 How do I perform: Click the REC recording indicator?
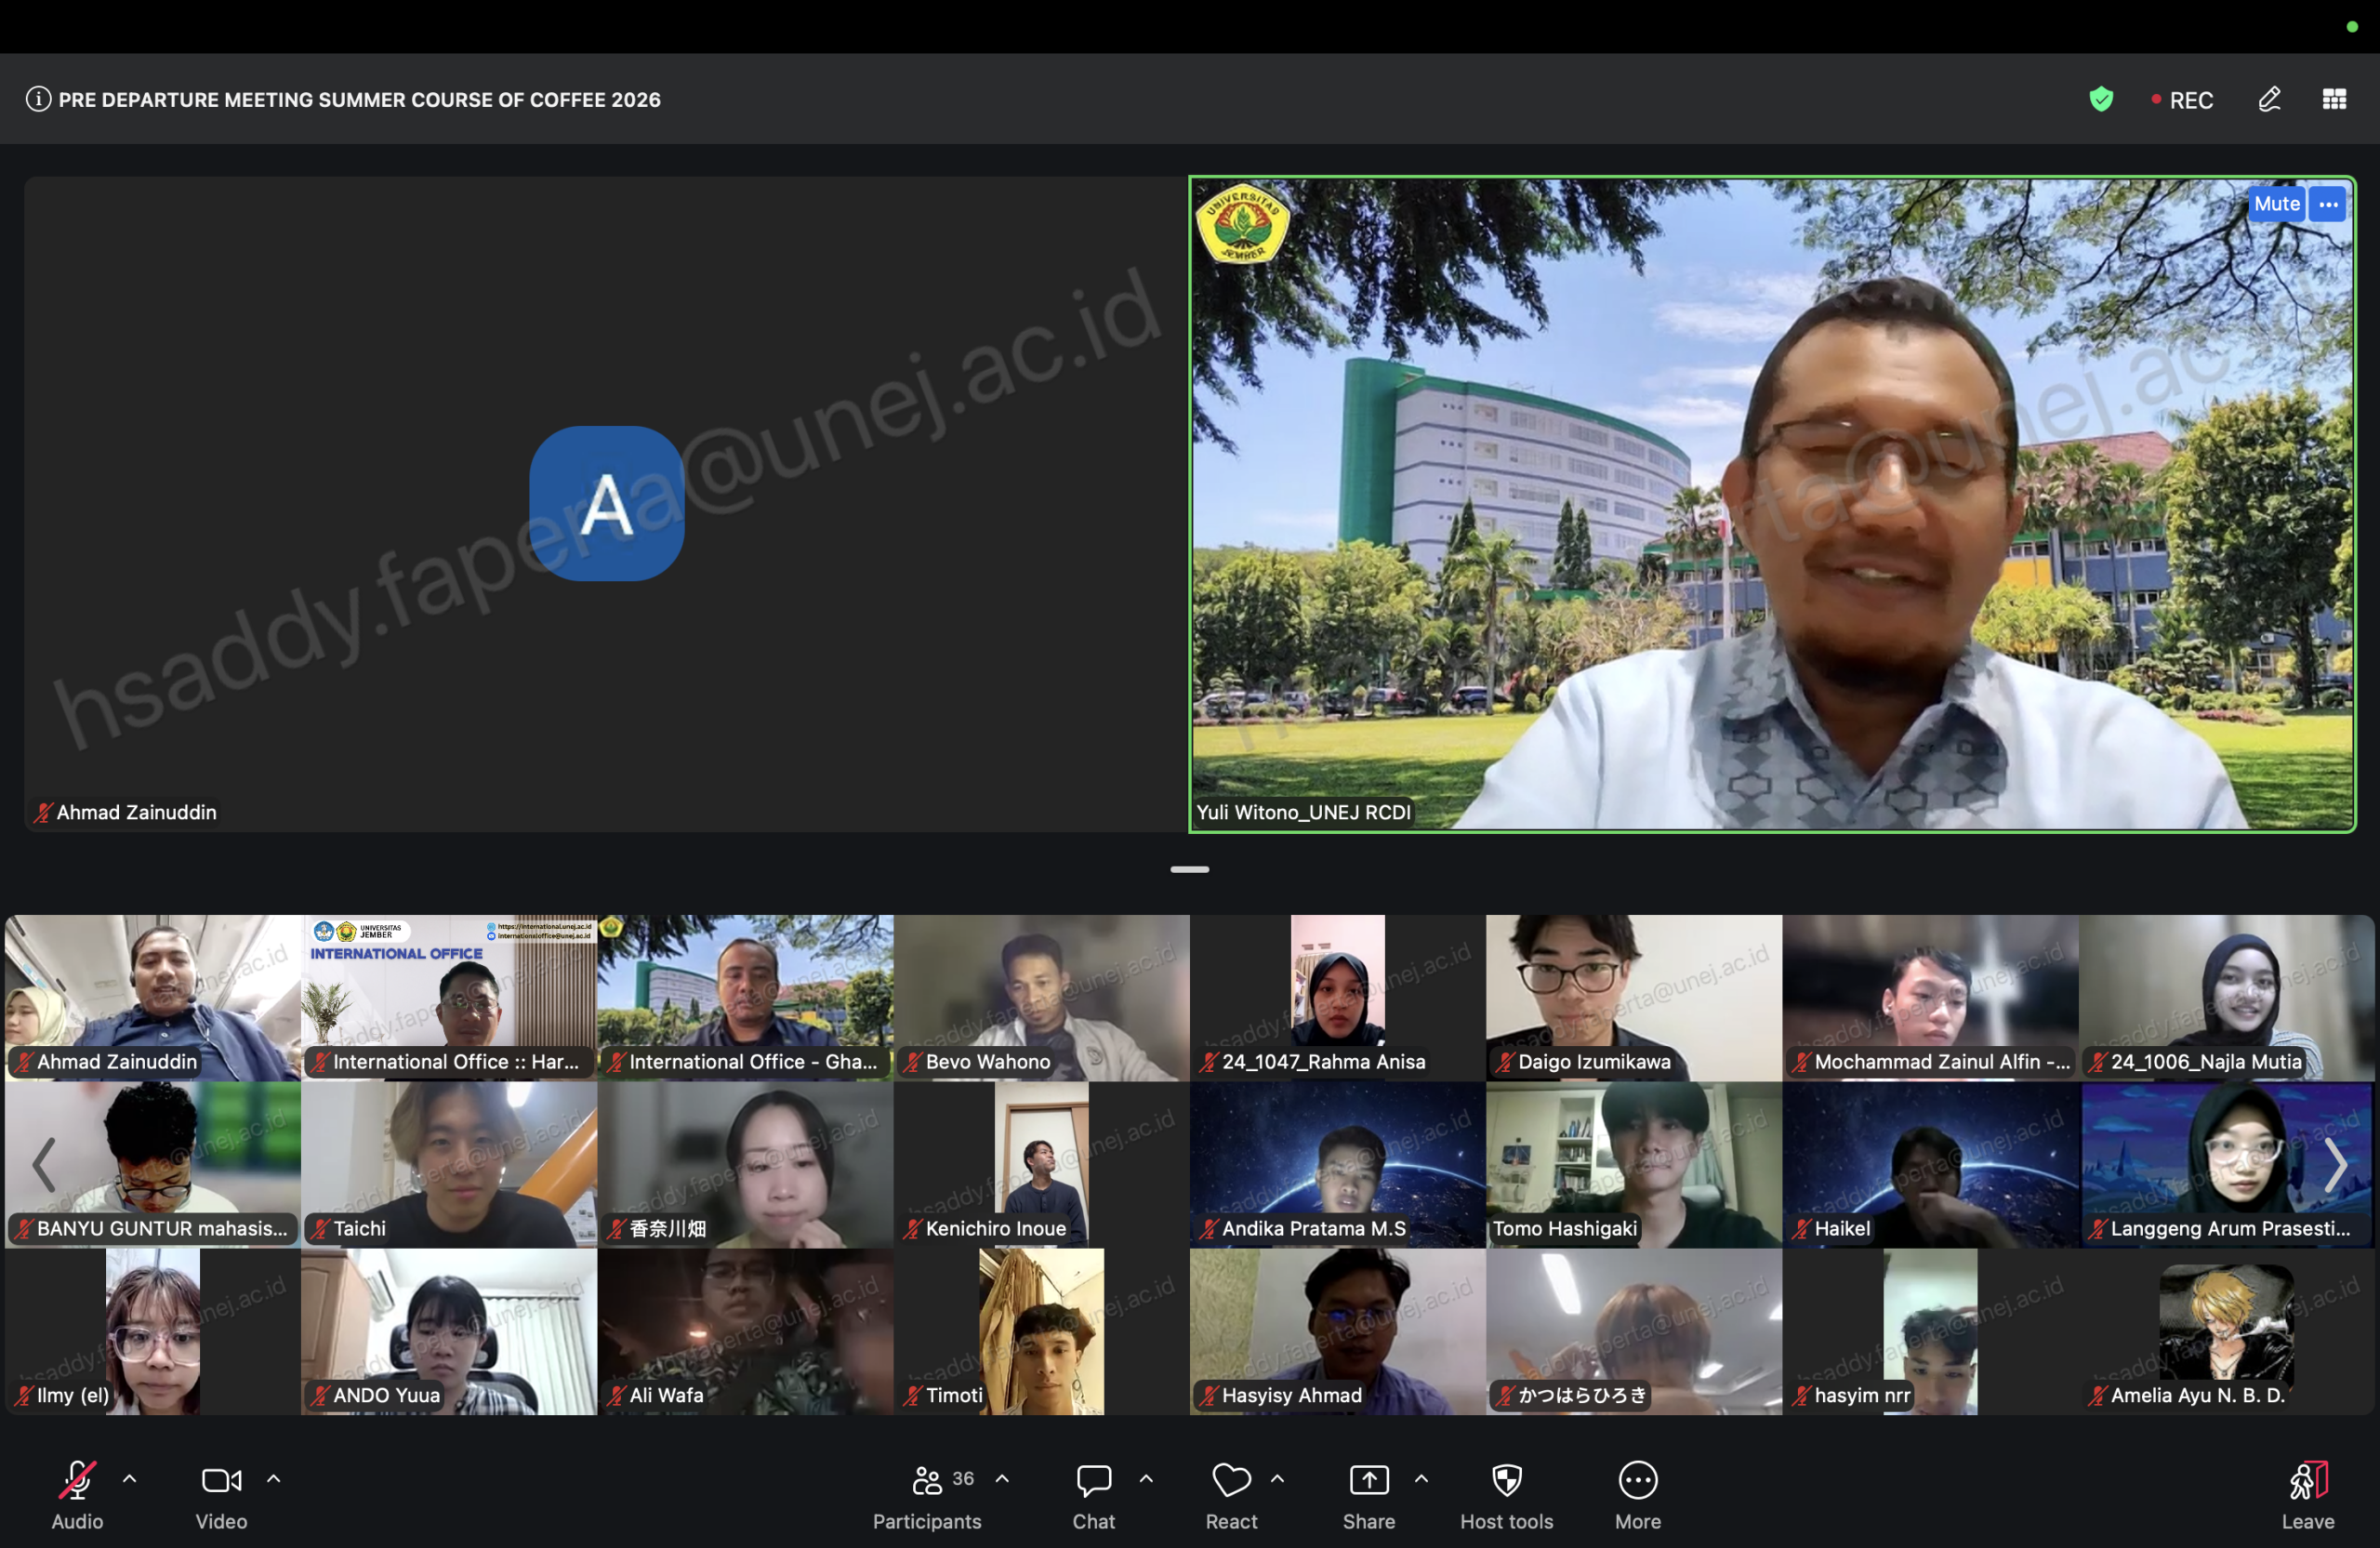pos(2182,100)
